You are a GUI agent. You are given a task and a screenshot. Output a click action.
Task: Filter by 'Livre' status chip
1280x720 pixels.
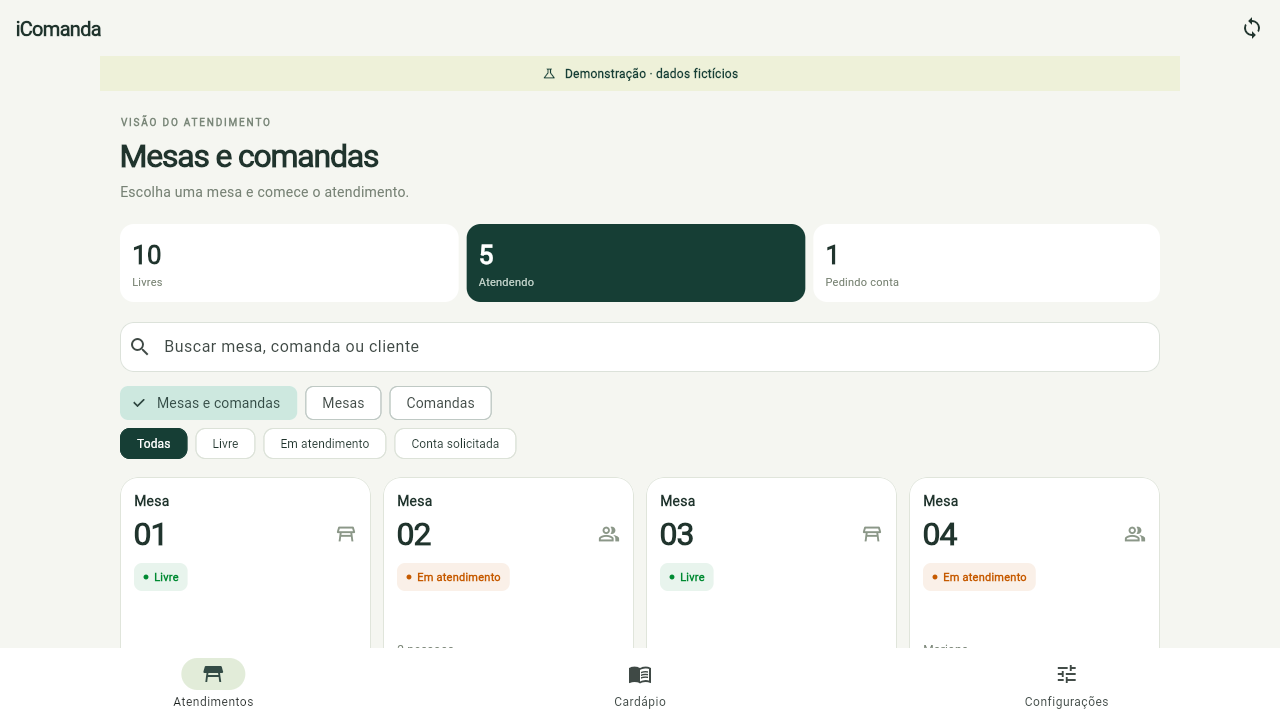226,444
